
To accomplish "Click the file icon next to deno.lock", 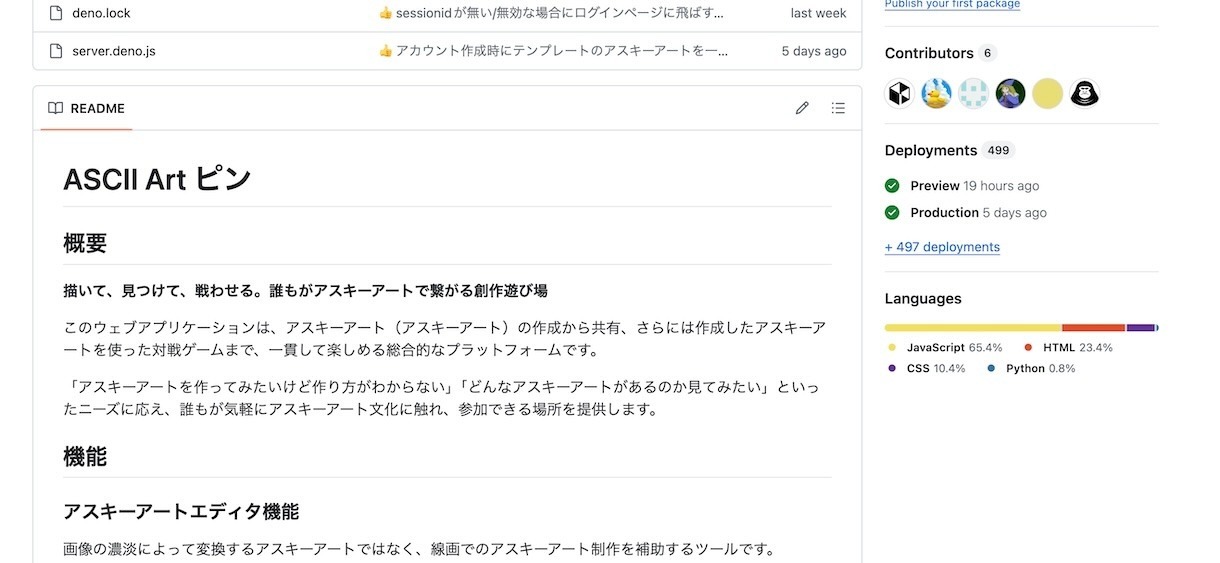I will [55, 13].
